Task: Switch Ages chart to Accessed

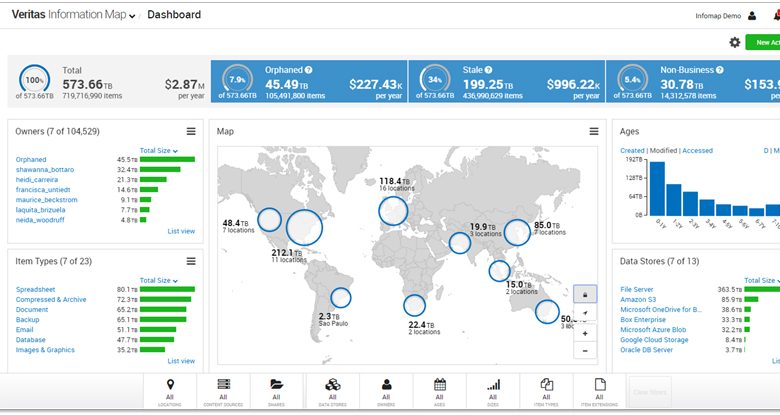Action: pos(697,150)
